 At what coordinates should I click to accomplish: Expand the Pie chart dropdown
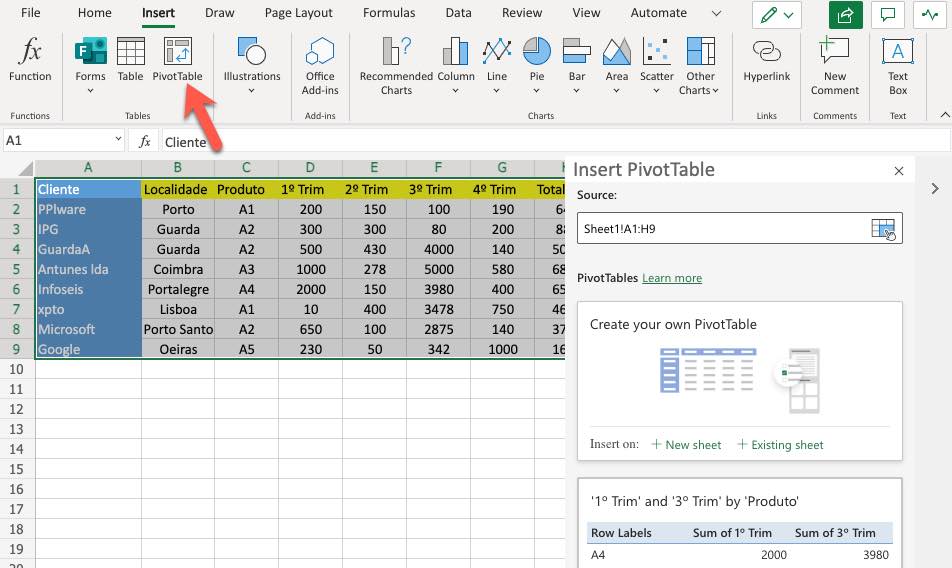tap(536, 91)
